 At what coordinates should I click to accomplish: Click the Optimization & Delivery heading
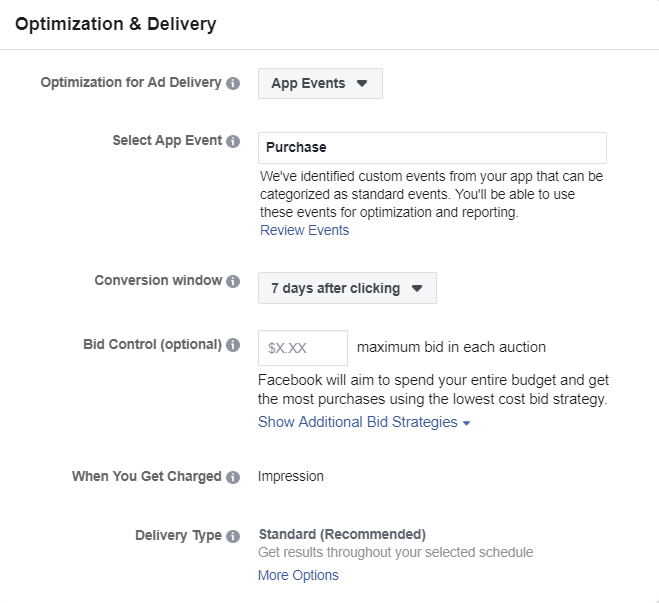[x=115, y=22]
